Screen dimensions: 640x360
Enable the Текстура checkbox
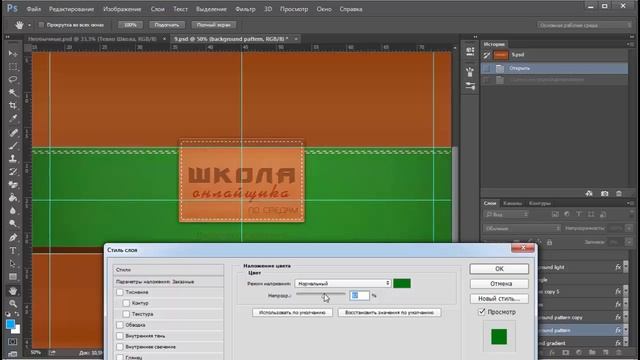click(x=126, y=314)
